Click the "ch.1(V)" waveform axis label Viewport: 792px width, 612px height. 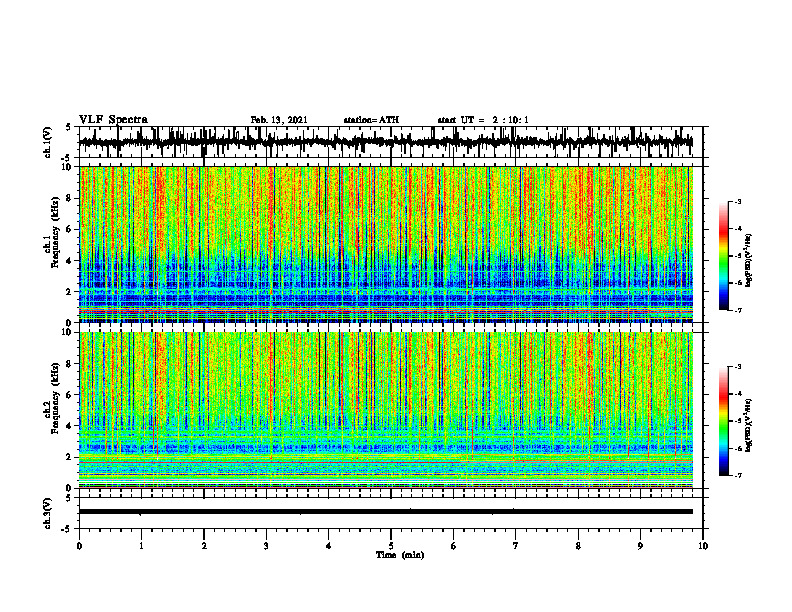pos(48,142)
